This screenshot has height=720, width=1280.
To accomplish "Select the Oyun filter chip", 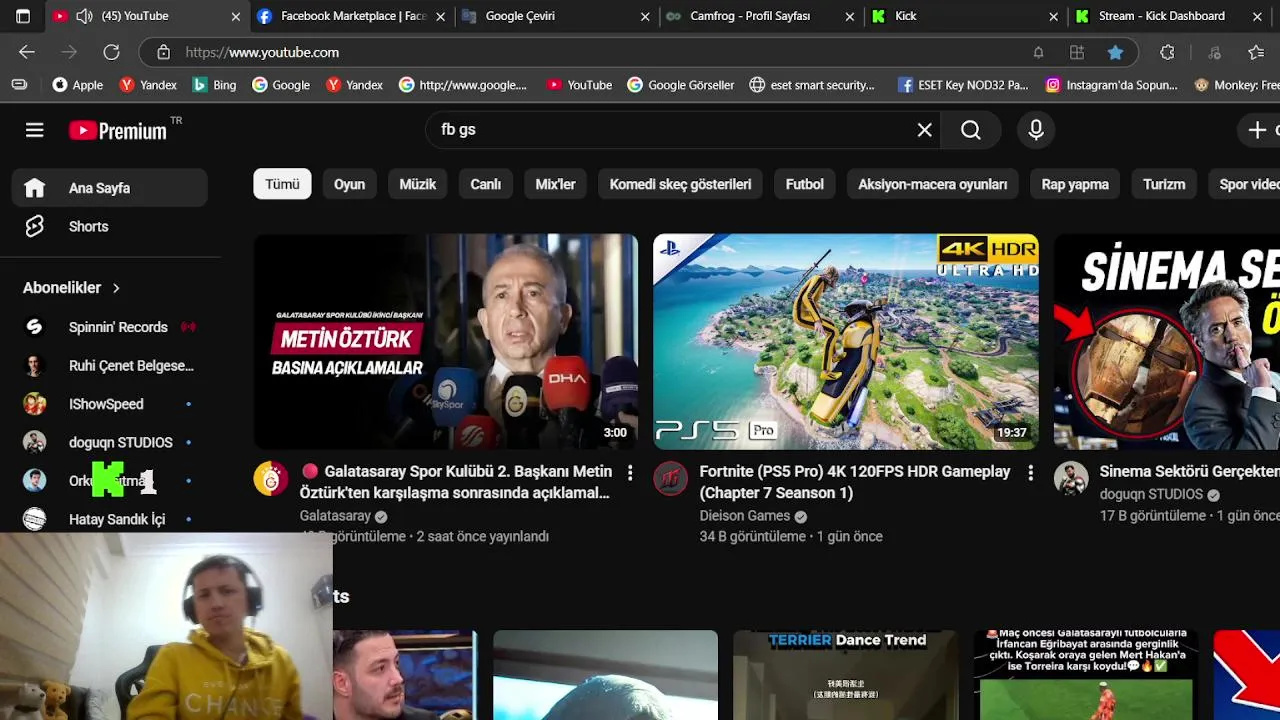I will (349, 184).
